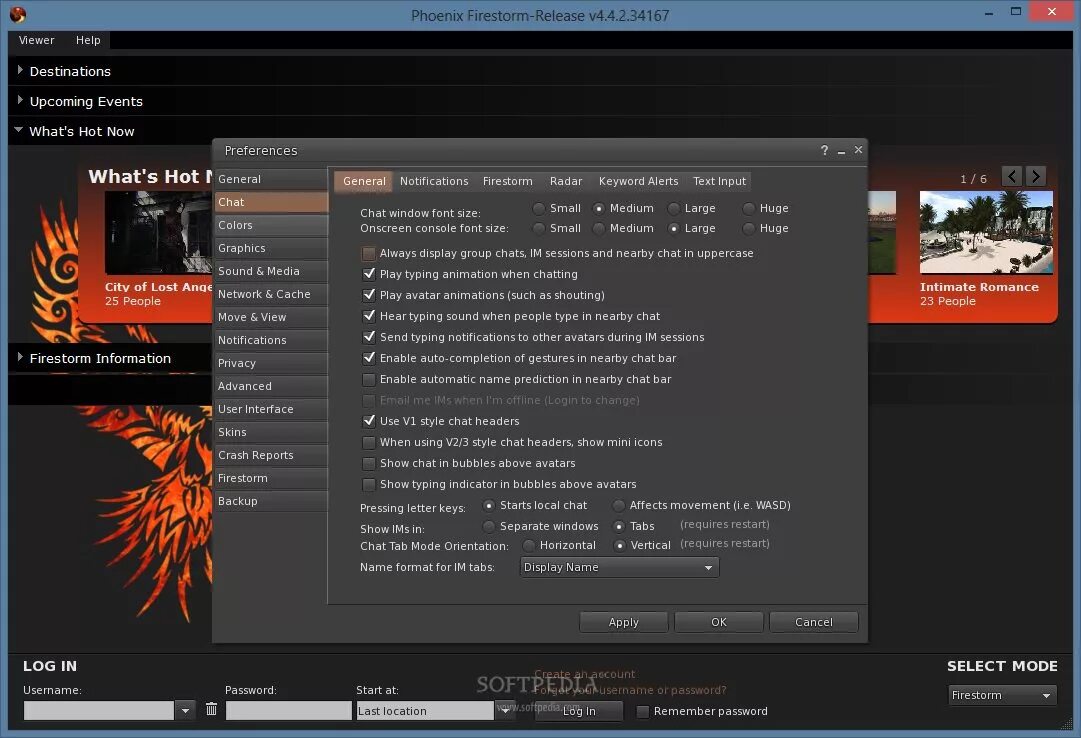Enable typing indicator in bubbles above avatars

tap(369, 484)
